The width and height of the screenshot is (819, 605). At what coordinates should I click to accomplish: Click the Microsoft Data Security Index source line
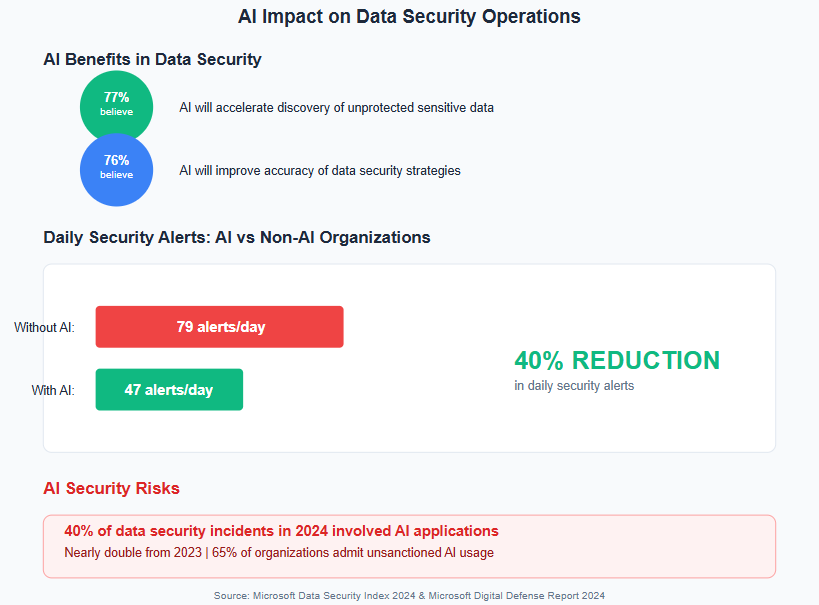pos(409,596)
